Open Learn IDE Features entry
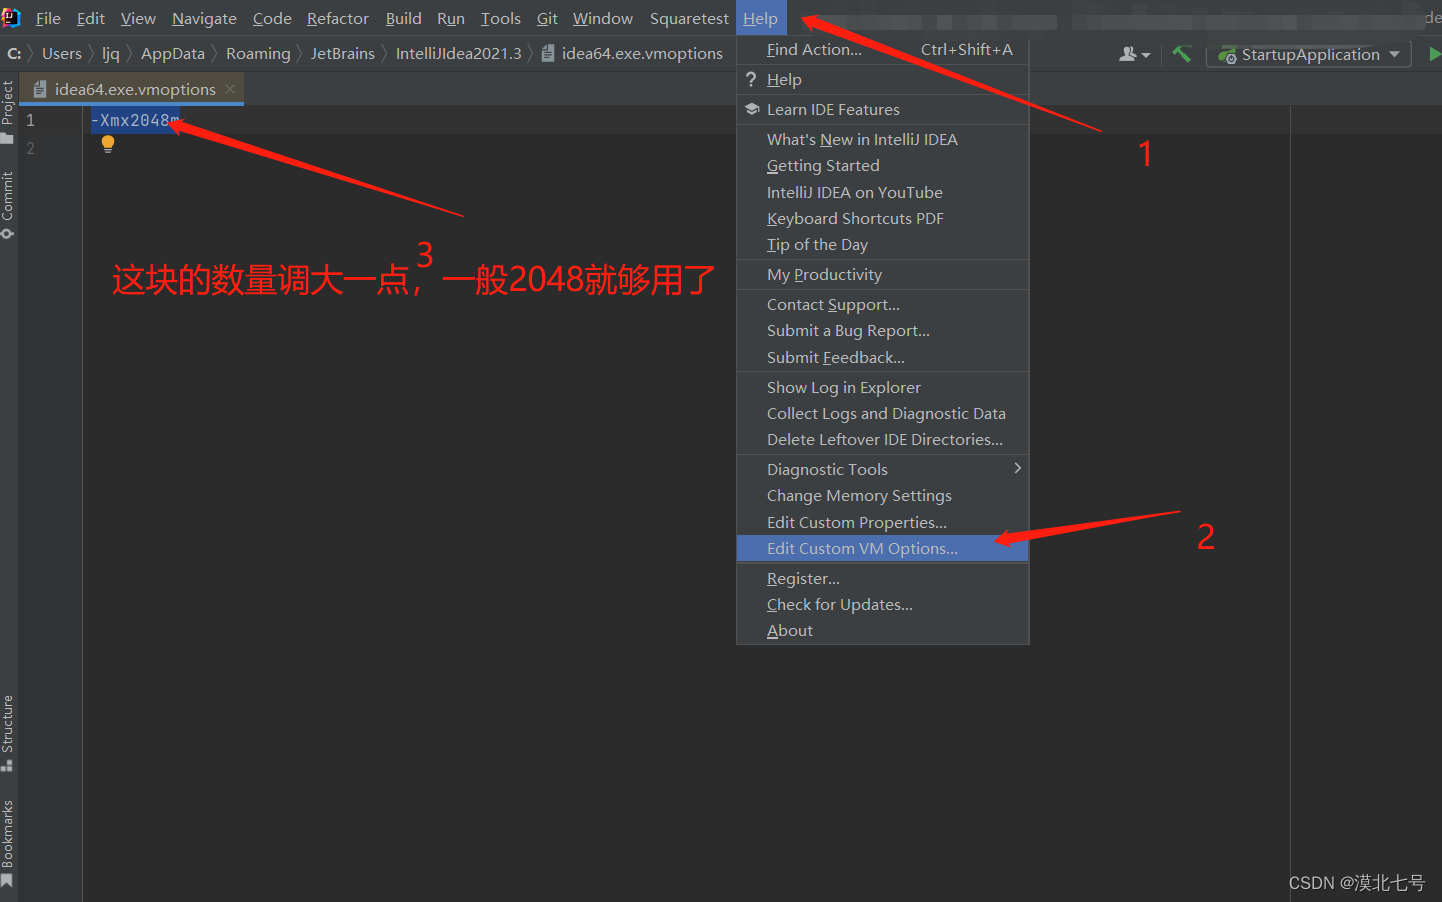Image resolution: width=1442 pixels, height=902 pixels. coord(883,109)
